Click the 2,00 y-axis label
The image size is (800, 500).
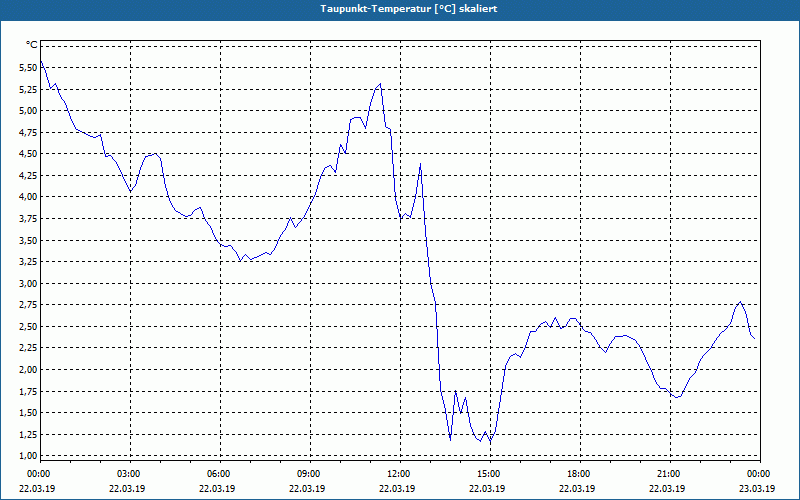click(29, 369)
